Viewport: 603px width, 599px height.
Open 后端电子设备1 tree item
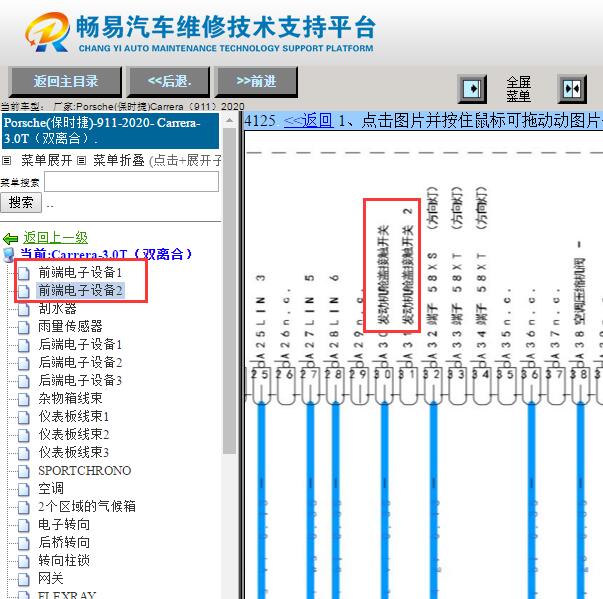(x=80, y=344)
